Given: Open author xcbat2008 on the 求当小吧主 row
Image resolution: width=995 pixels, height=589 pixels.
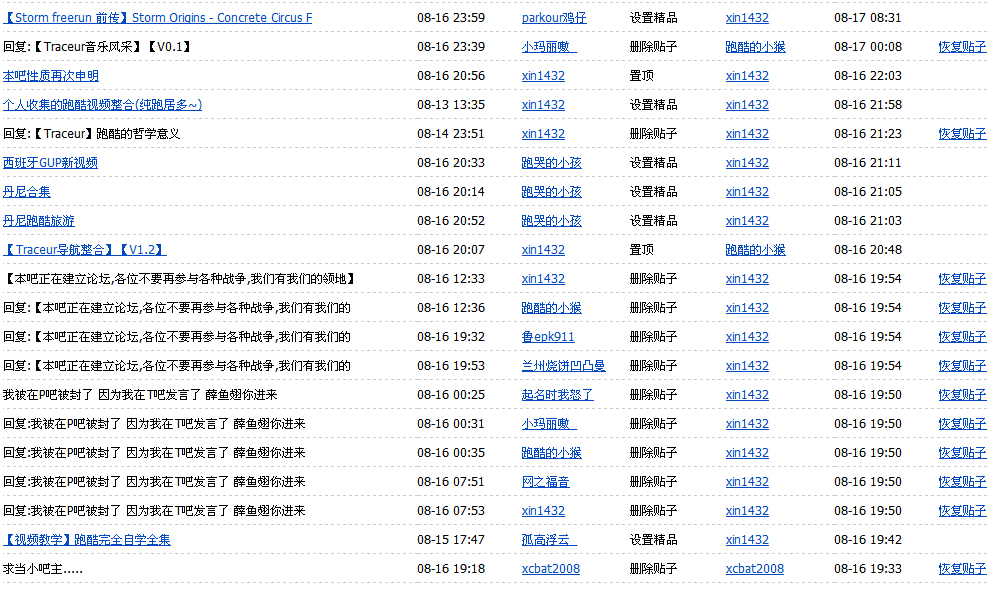Looking at the screenshot, I should tap(551, 569).
